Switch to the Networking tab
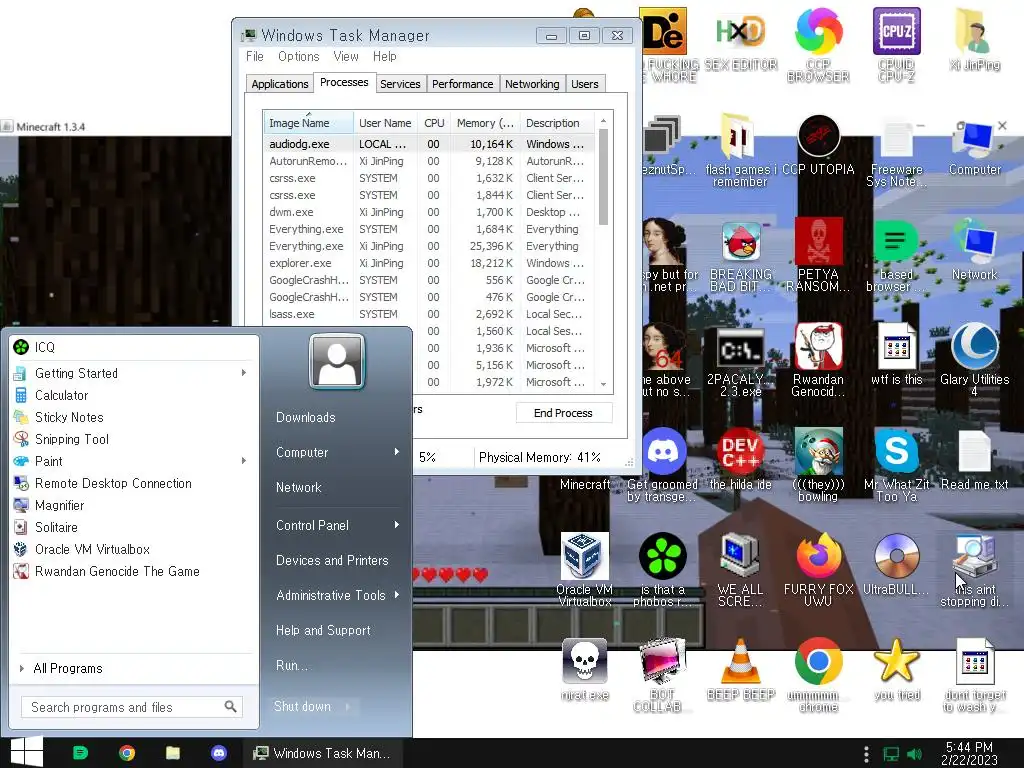 tap(532, 84)
